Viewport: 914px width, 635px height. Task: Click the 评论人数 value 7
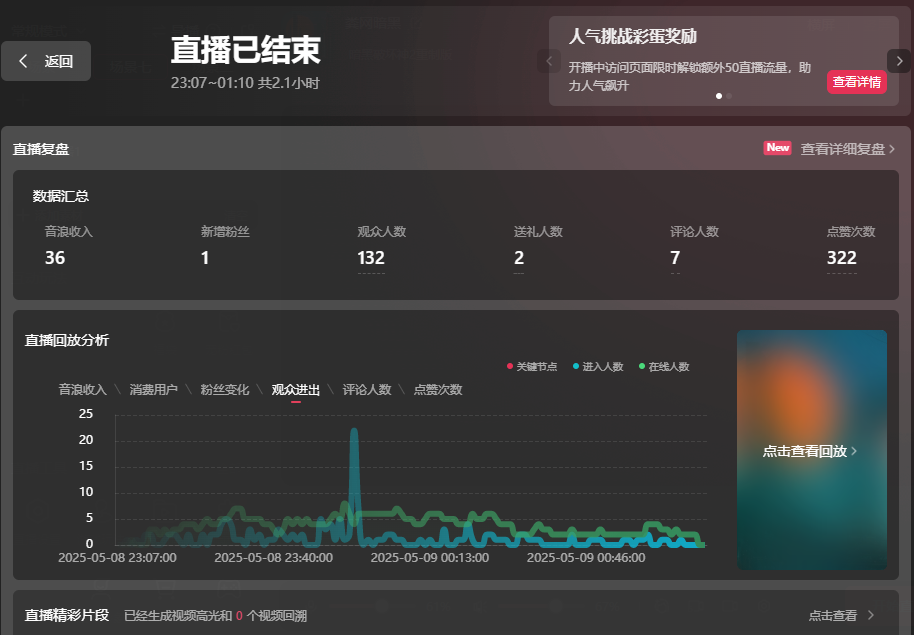tap(675, 258)
